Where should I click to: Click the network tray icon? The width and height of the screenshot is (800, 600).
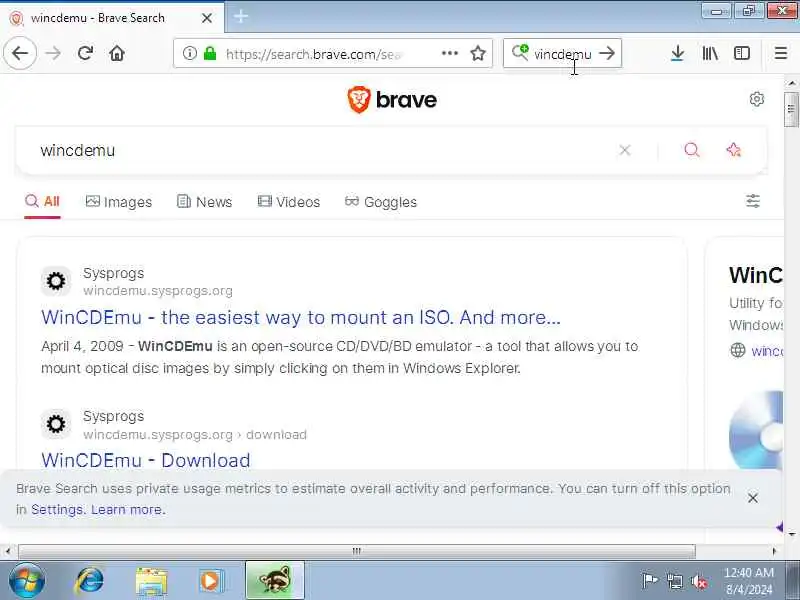(x=674, y=581)
